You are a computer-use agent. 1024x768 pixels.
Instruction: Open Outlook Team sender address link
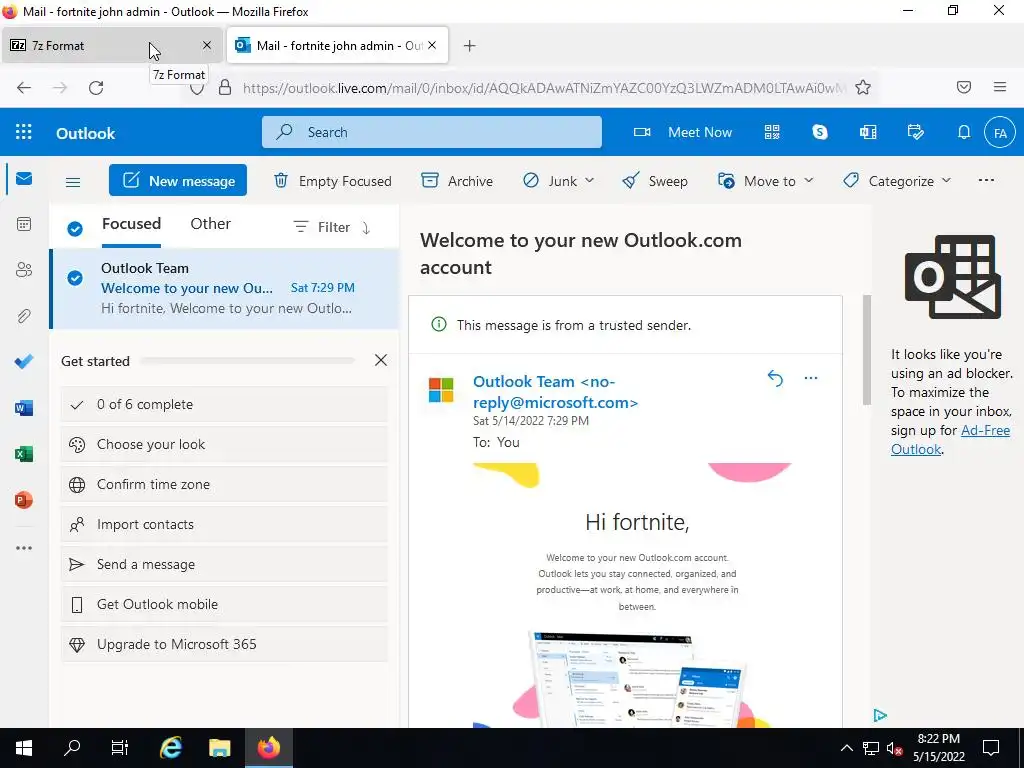point(555,392)
